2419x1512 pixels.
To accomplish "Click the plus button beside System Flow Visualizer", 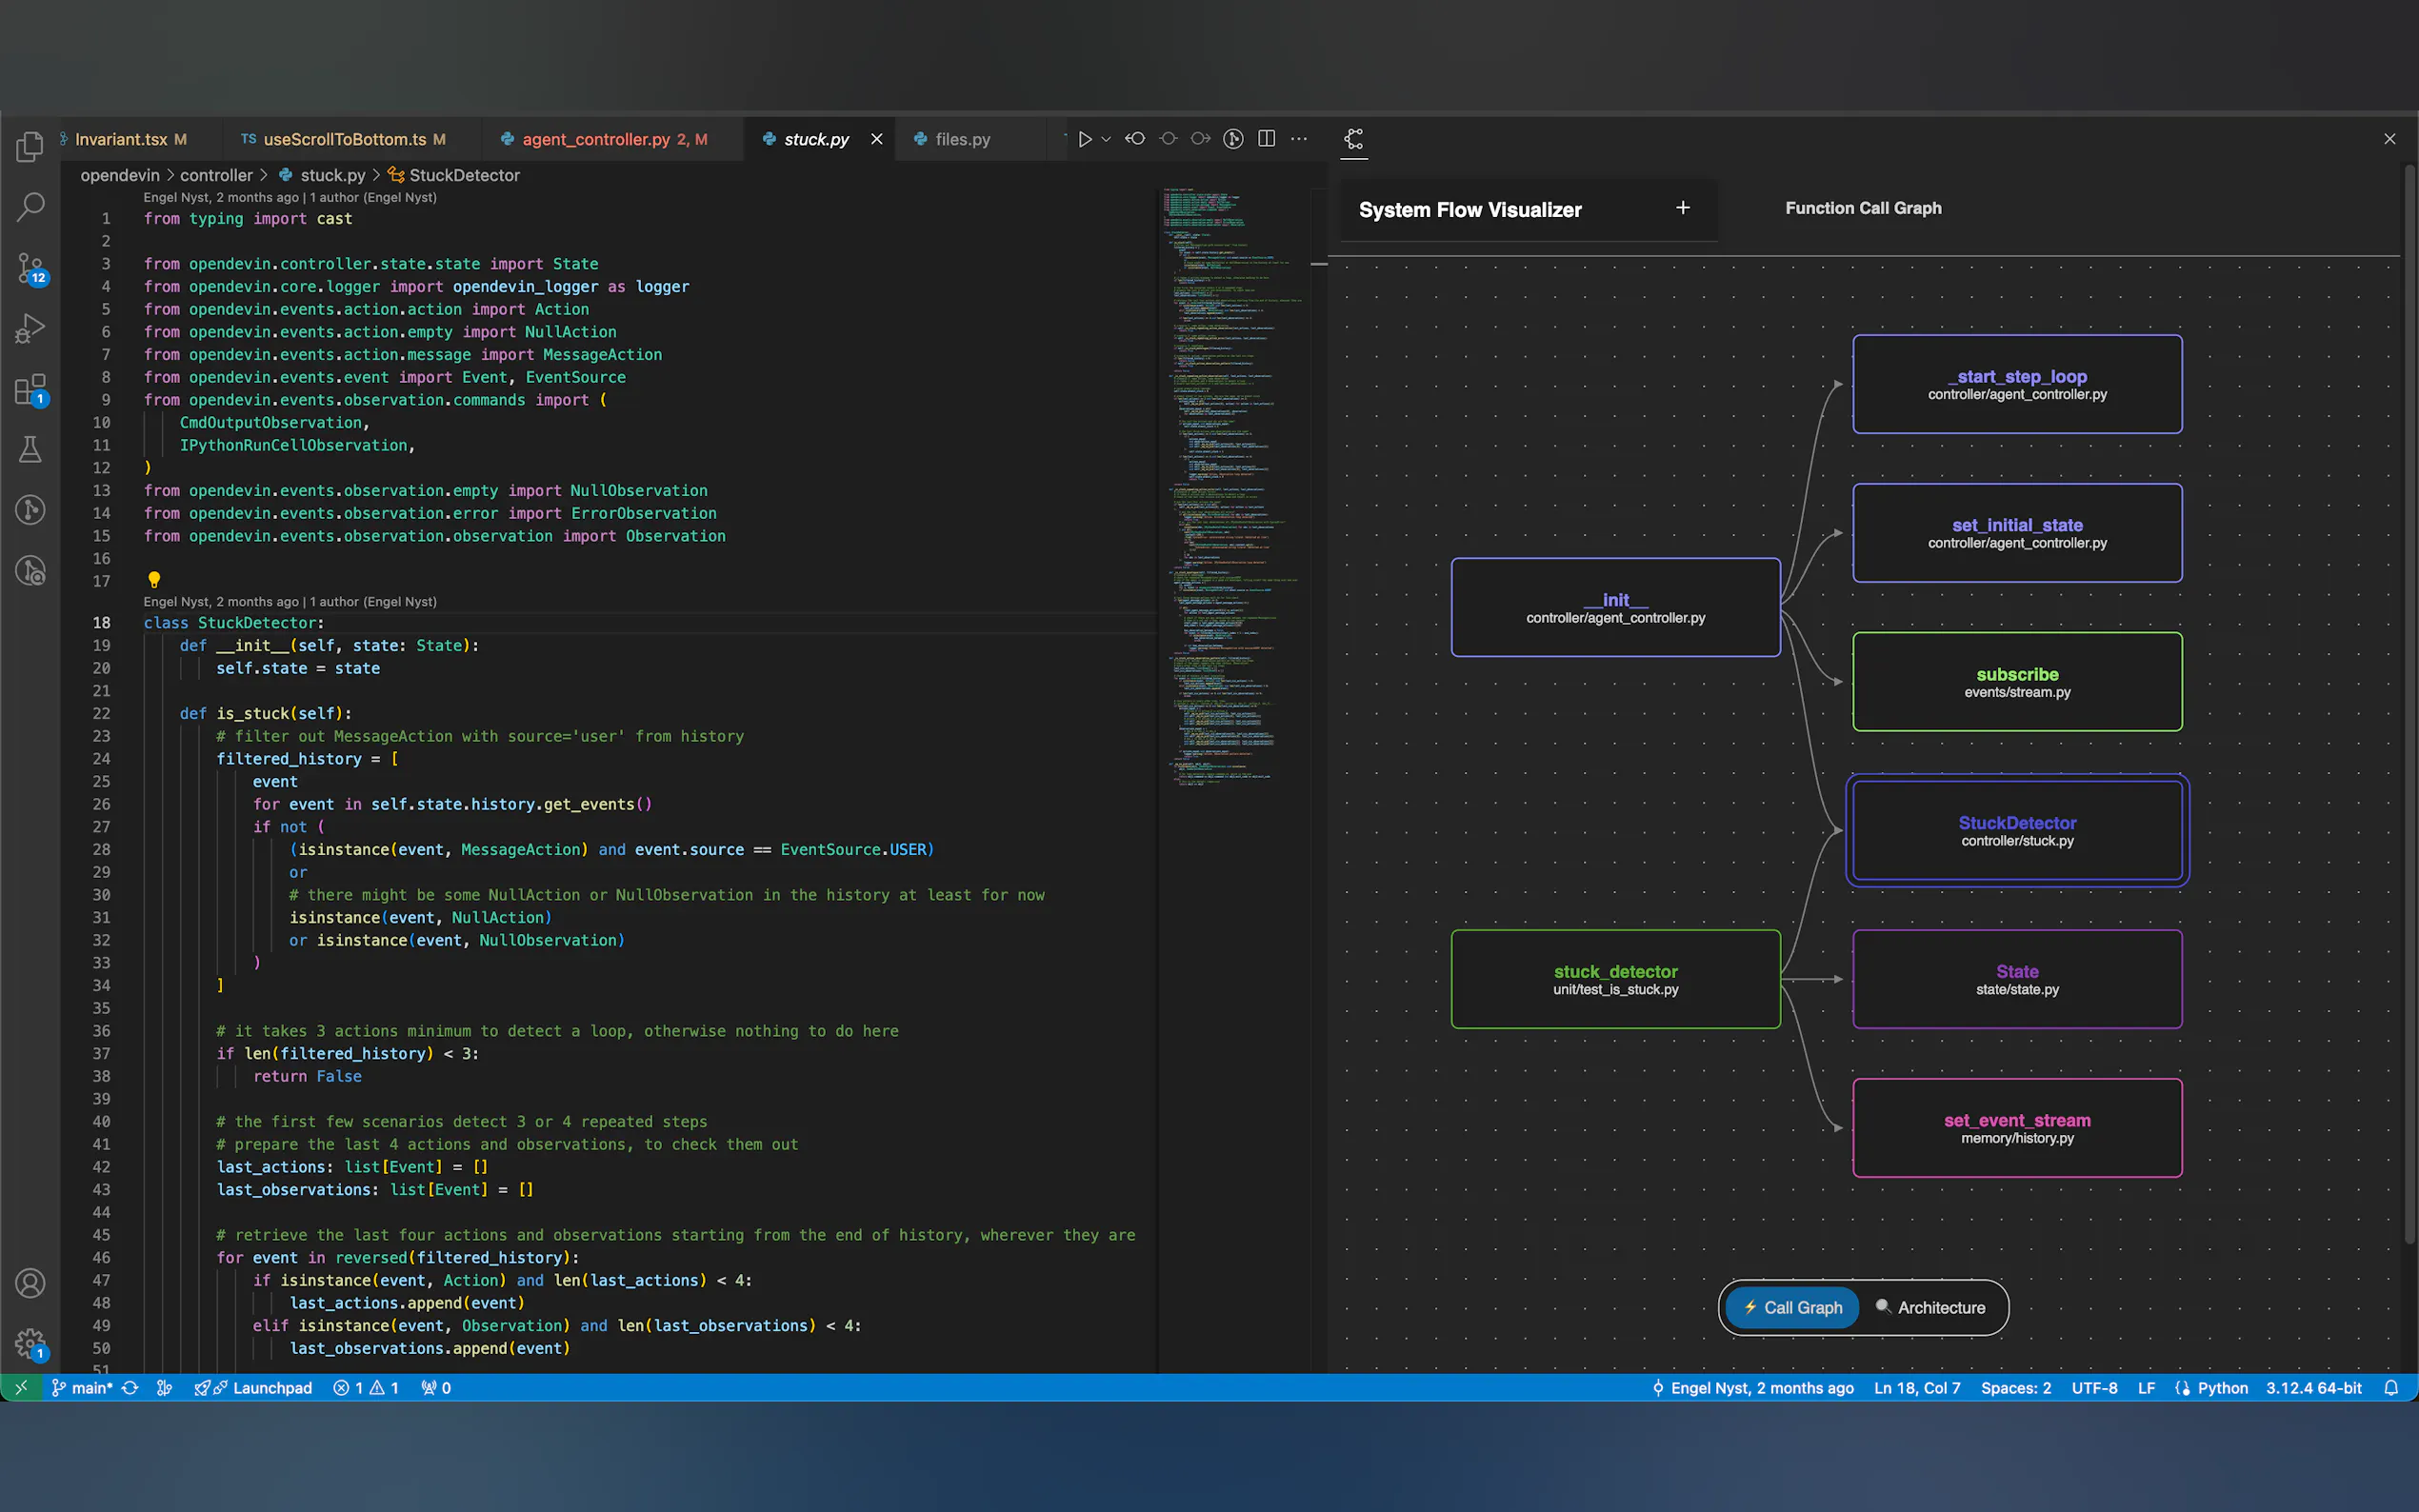I will tap(1683, 208).
